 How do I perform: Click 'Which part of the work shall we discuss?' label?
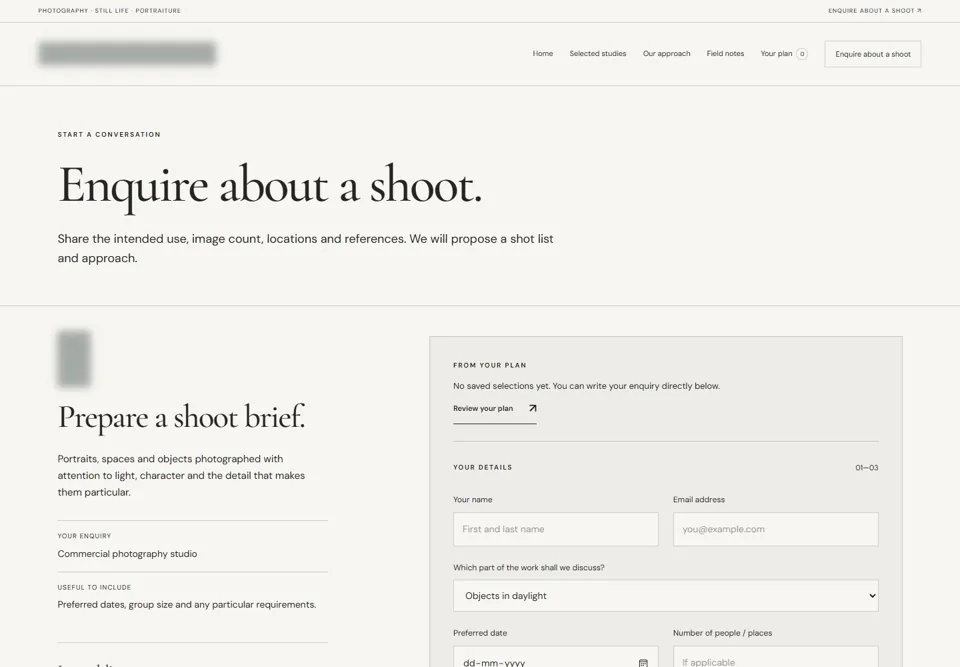(x=528, y=568)
